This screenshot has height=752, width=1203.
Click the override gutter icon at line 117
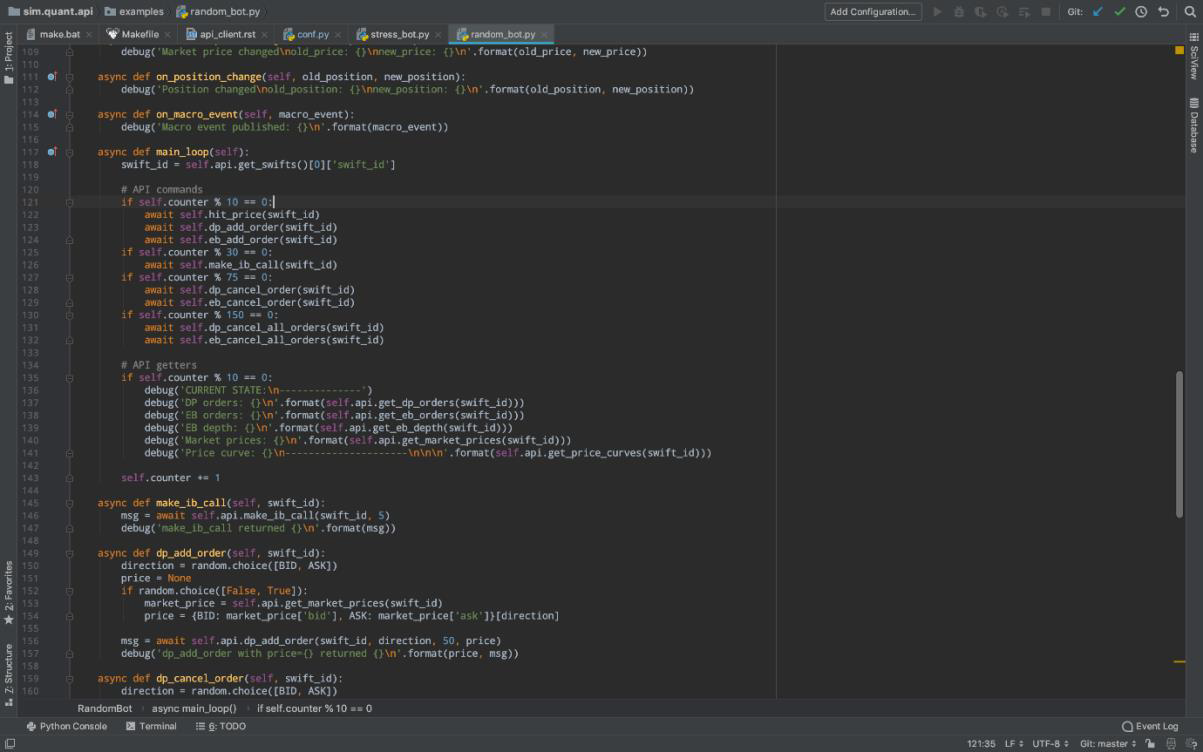(52, 152)
